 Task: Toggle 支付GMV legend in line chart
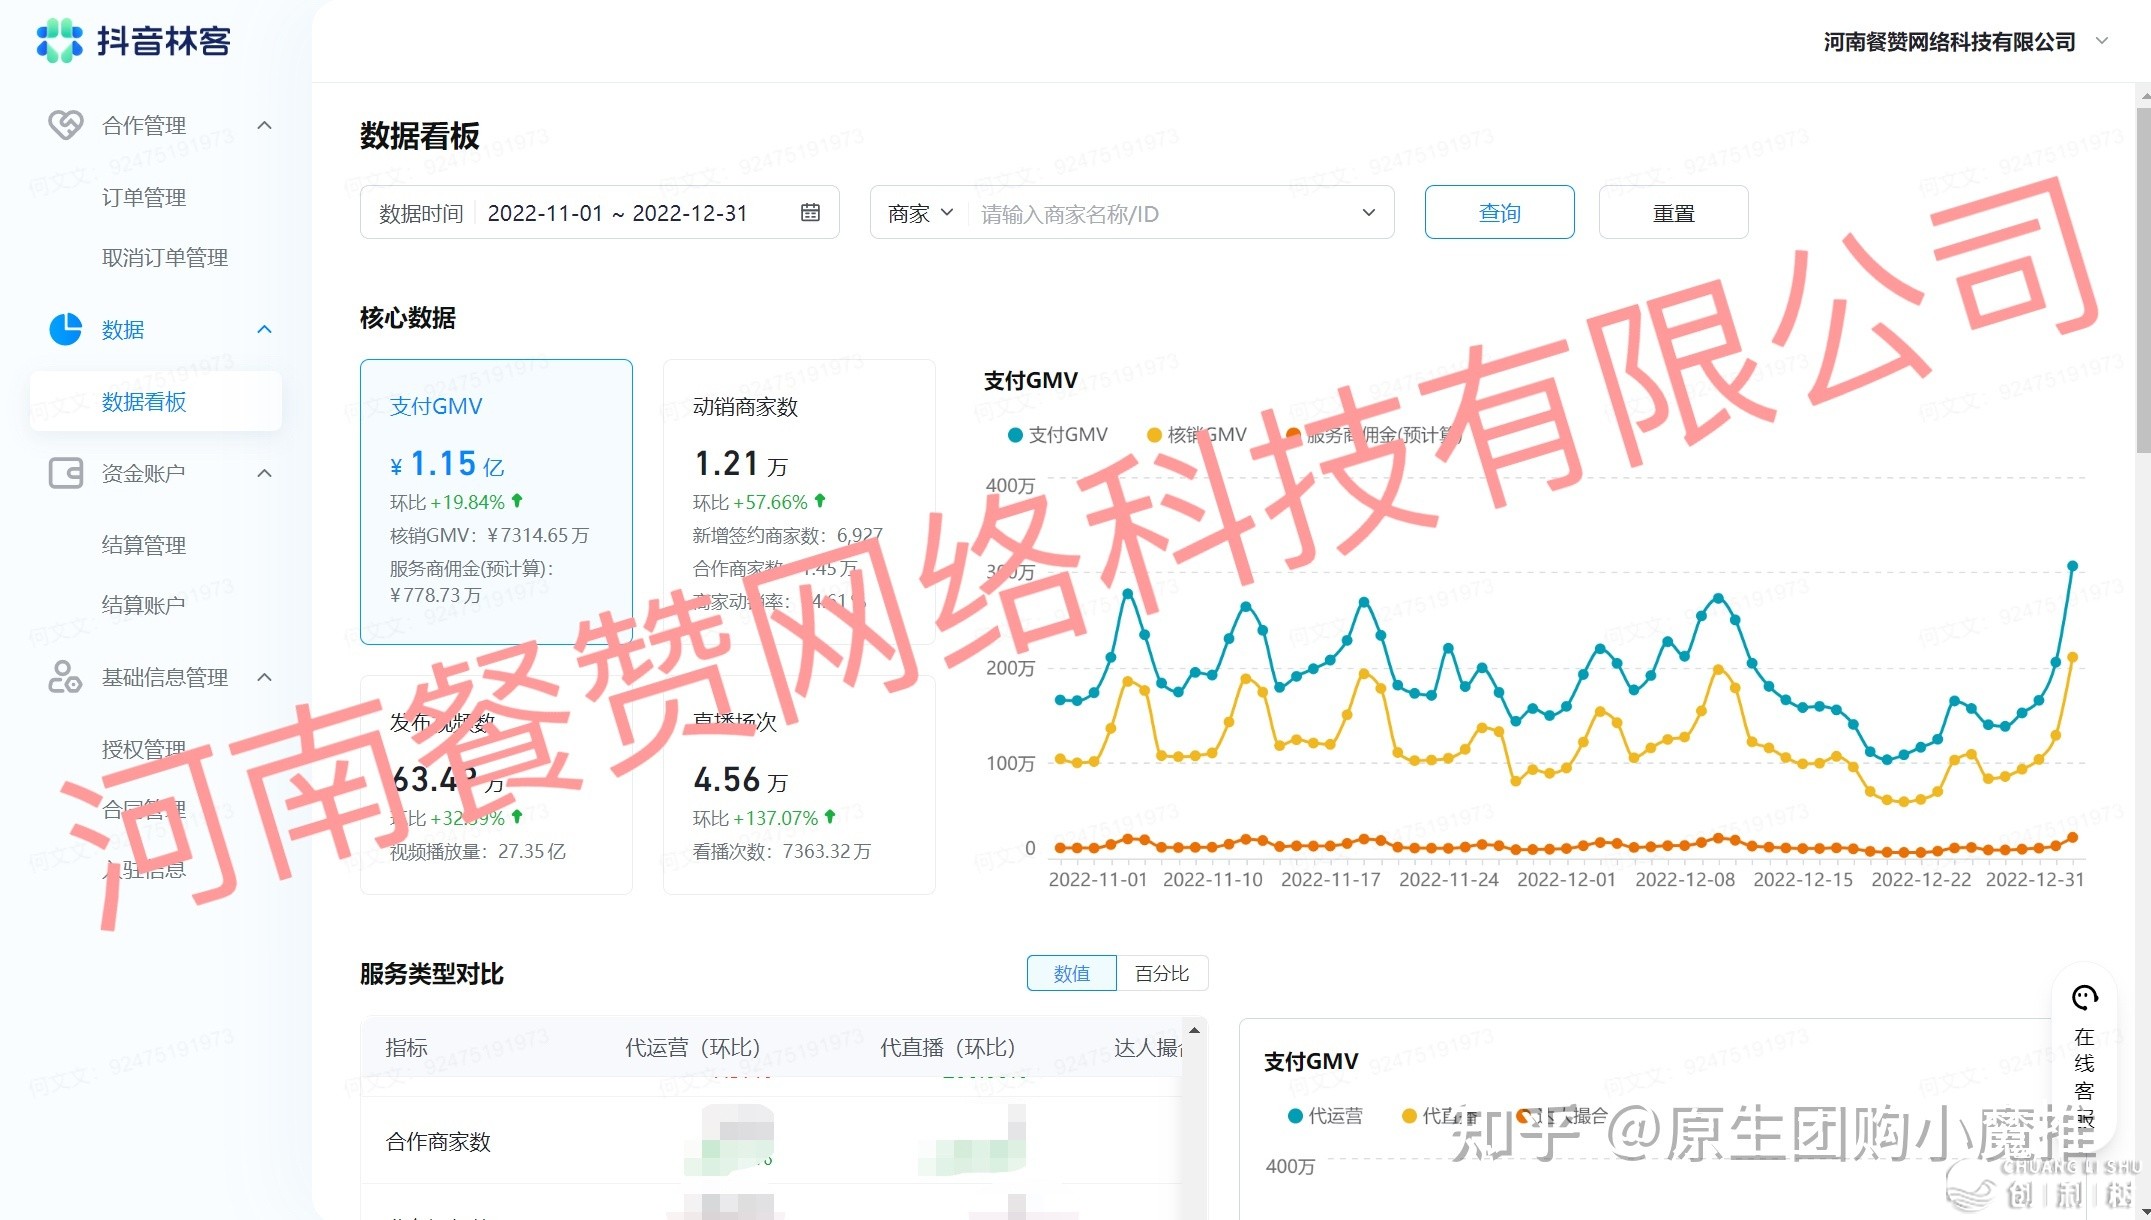[1058, 435]
